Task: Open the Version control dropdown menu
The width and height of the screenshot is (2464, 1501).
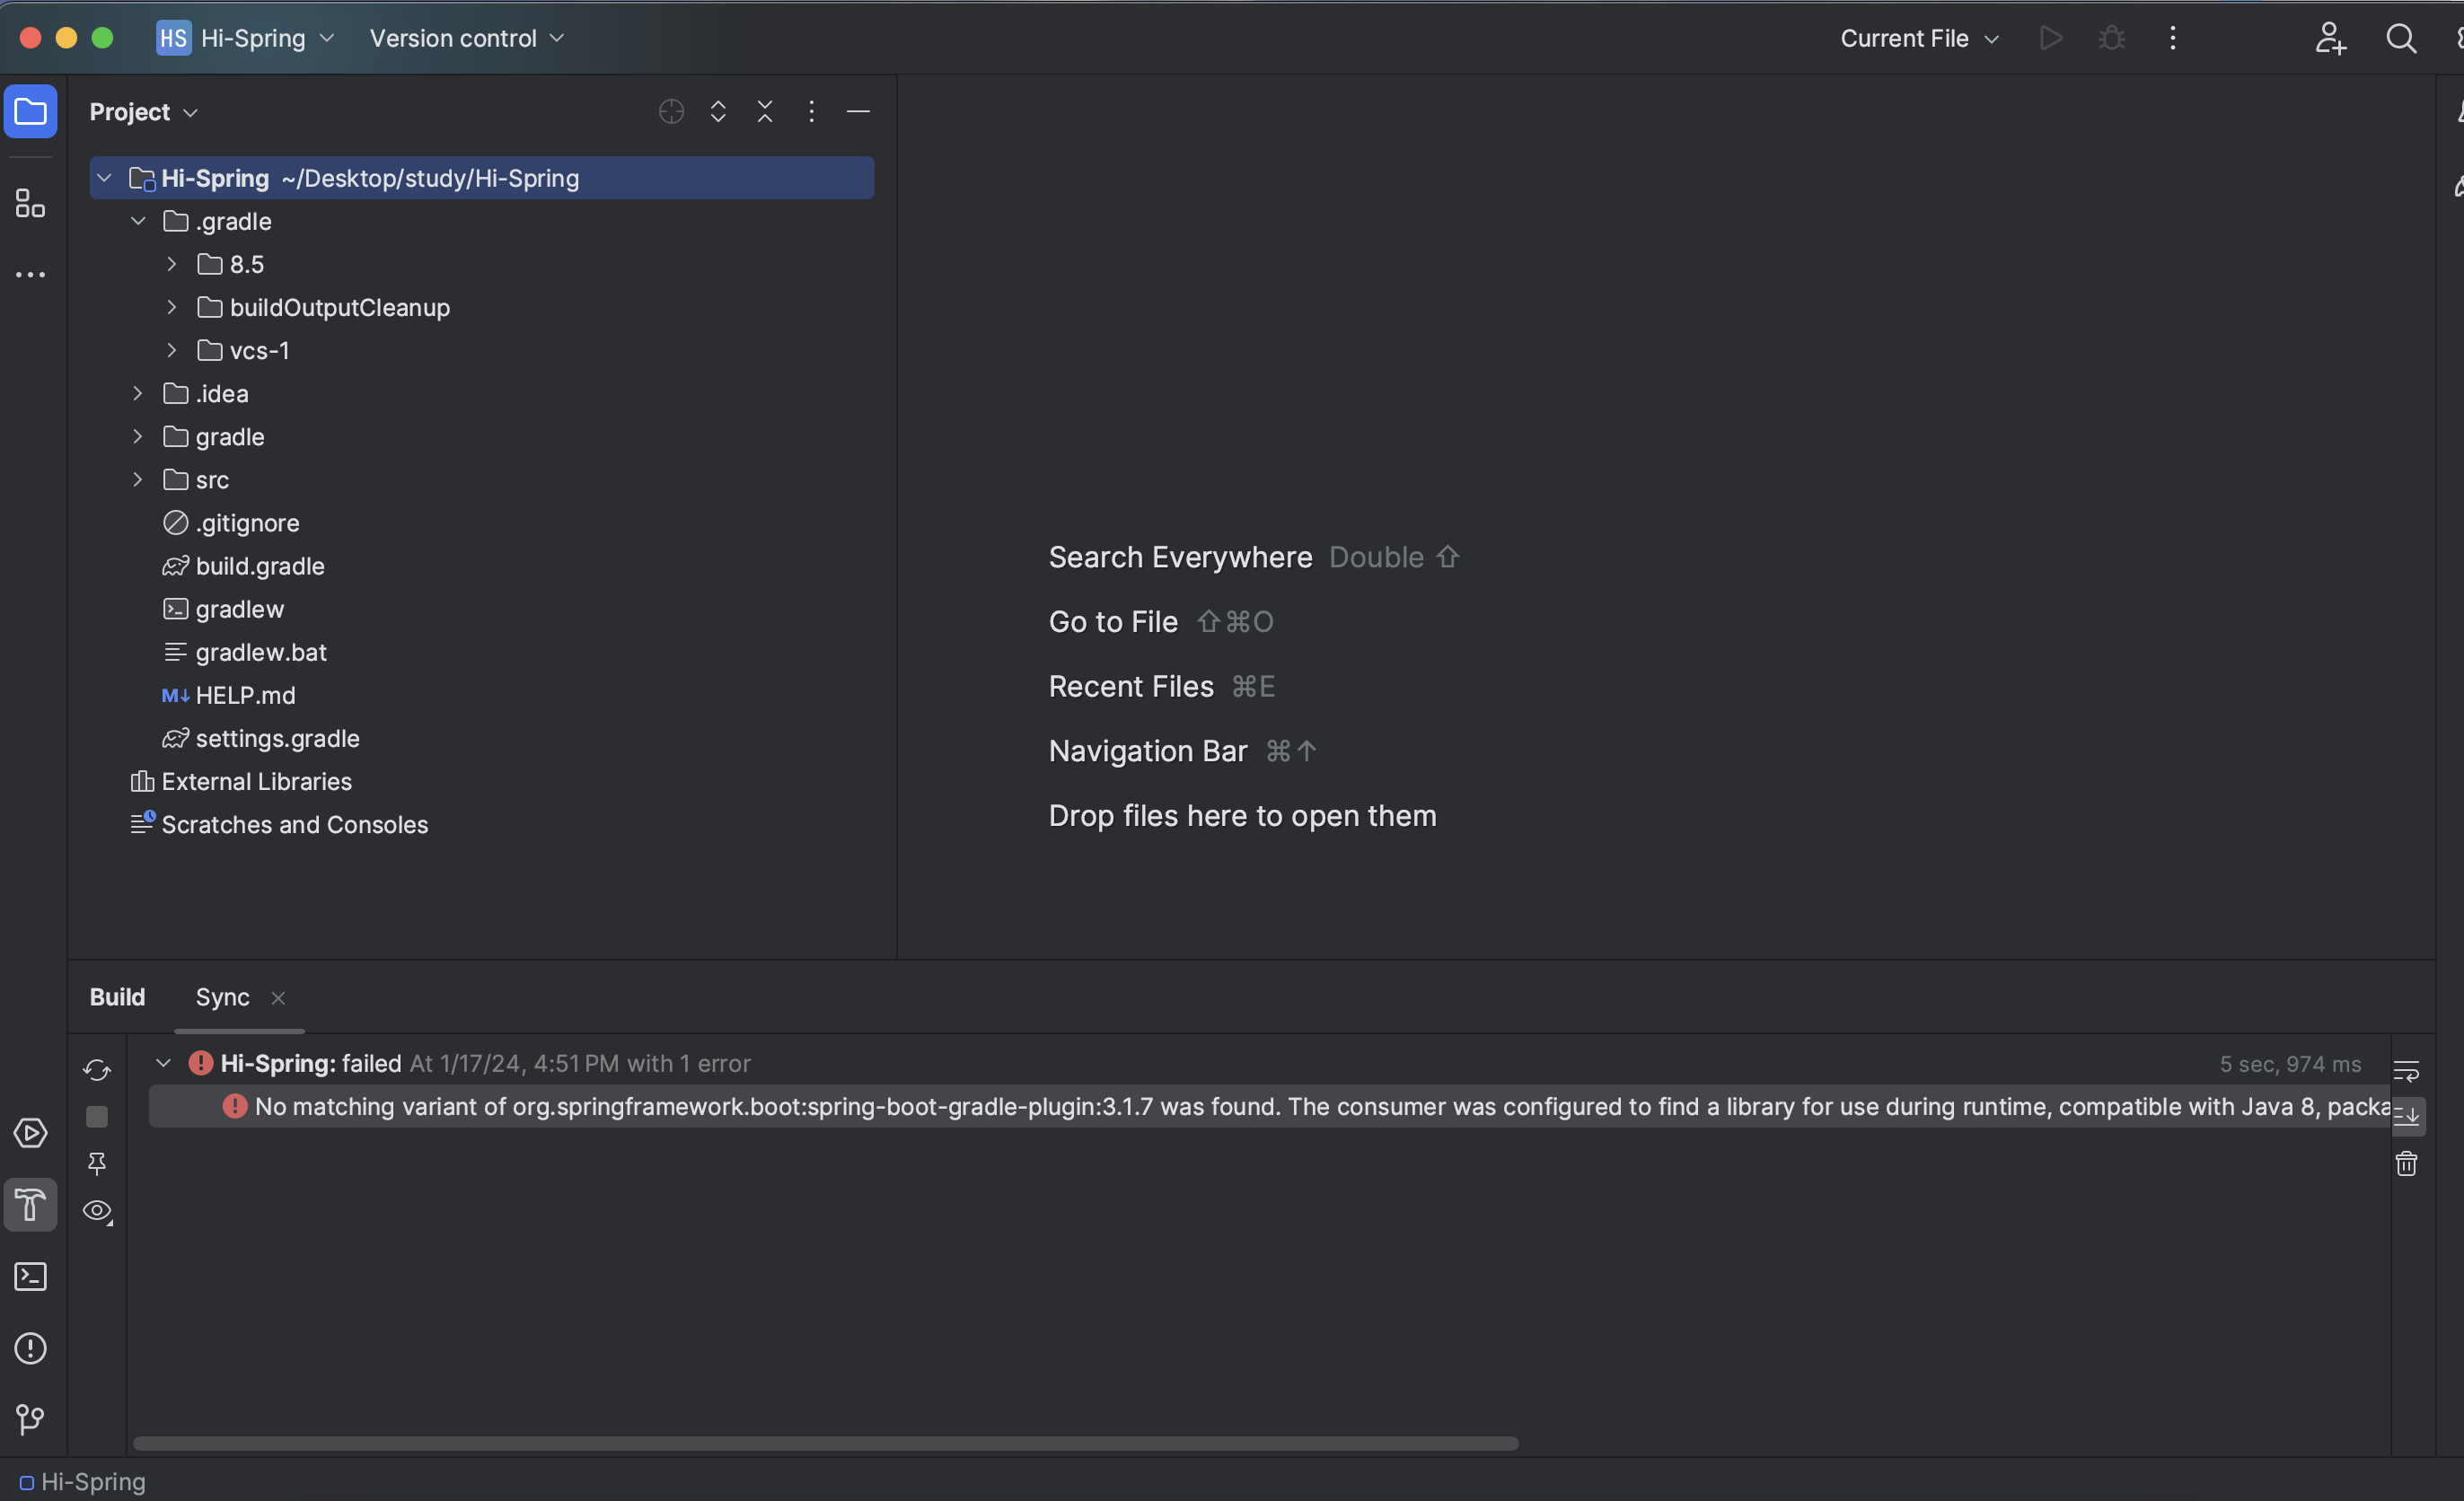Action: pos(466,37)
